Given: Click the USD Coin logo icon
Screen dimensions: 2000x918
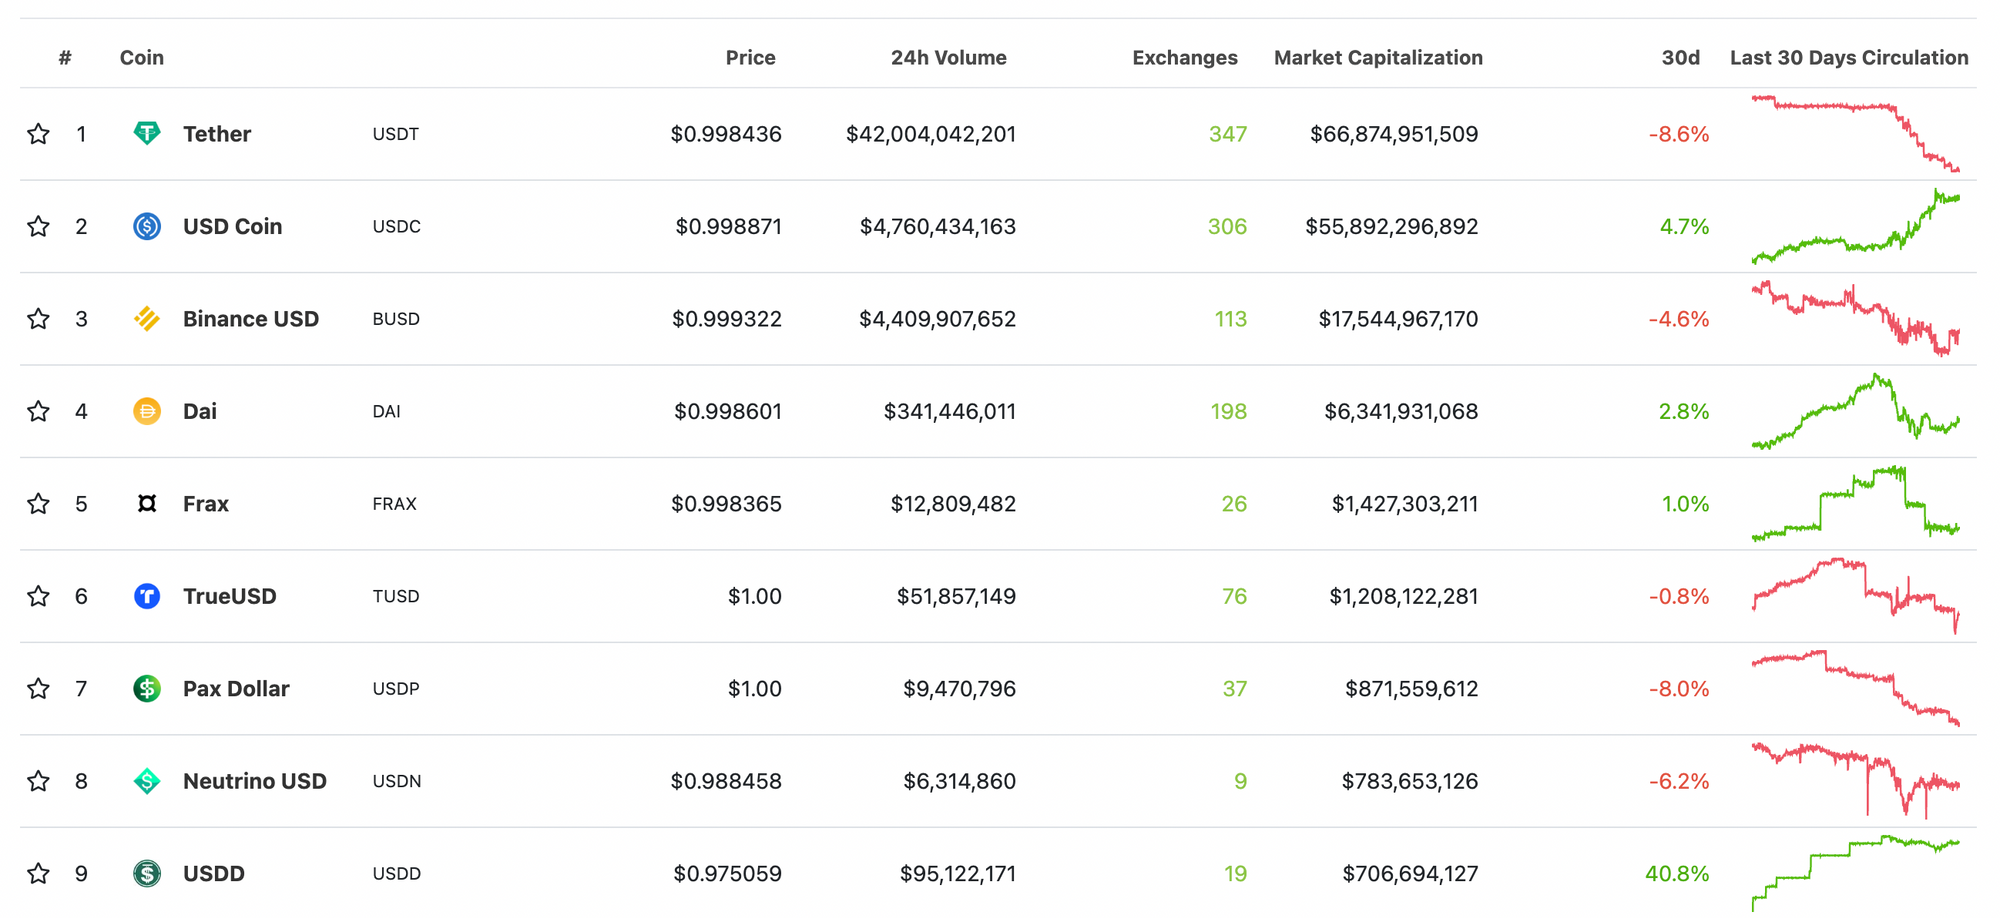Looking at the screenshot, I should tap(147, 226).
